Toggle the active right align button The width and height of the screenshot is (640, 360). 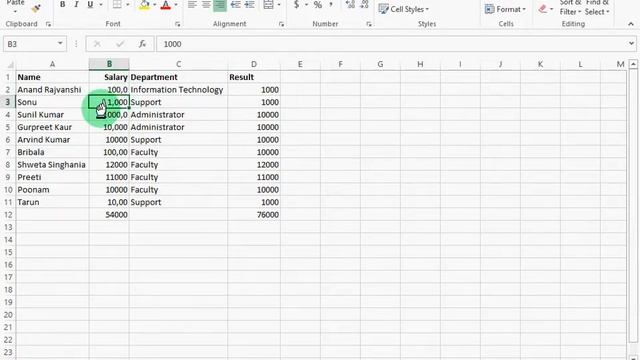coord(220,5)
